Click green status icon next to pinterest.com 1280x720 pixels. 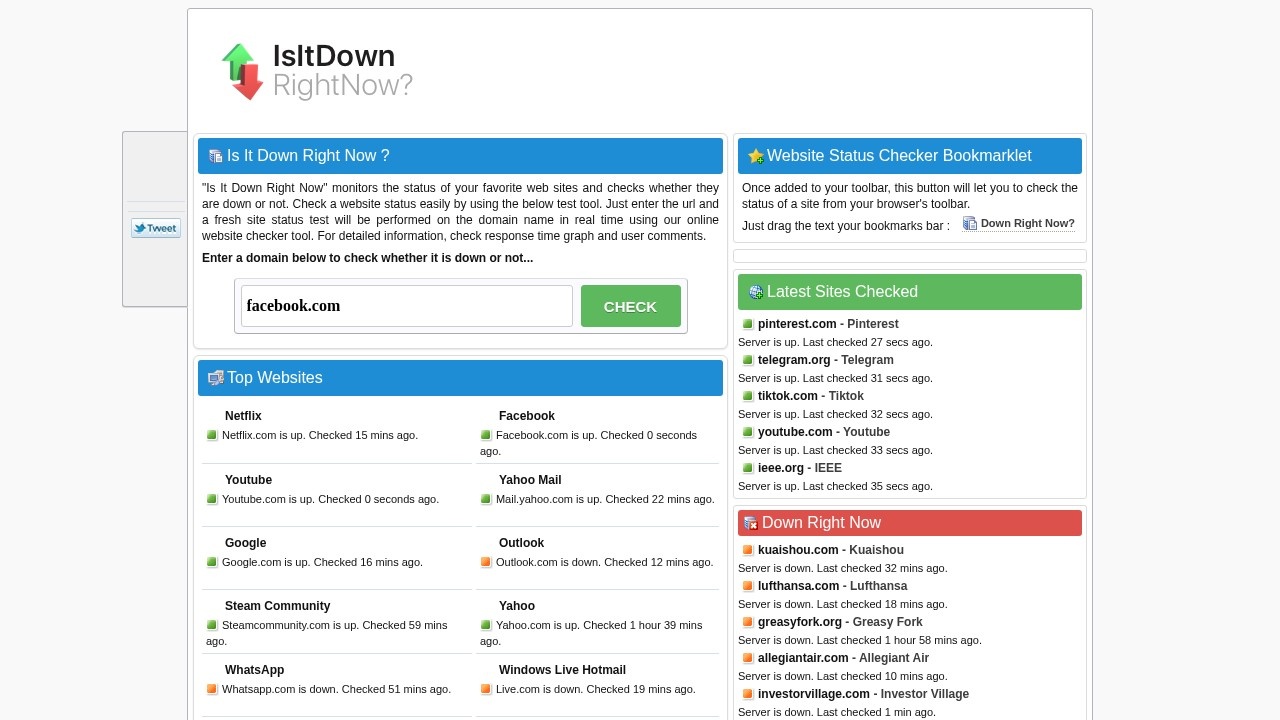tap(748, 324)
